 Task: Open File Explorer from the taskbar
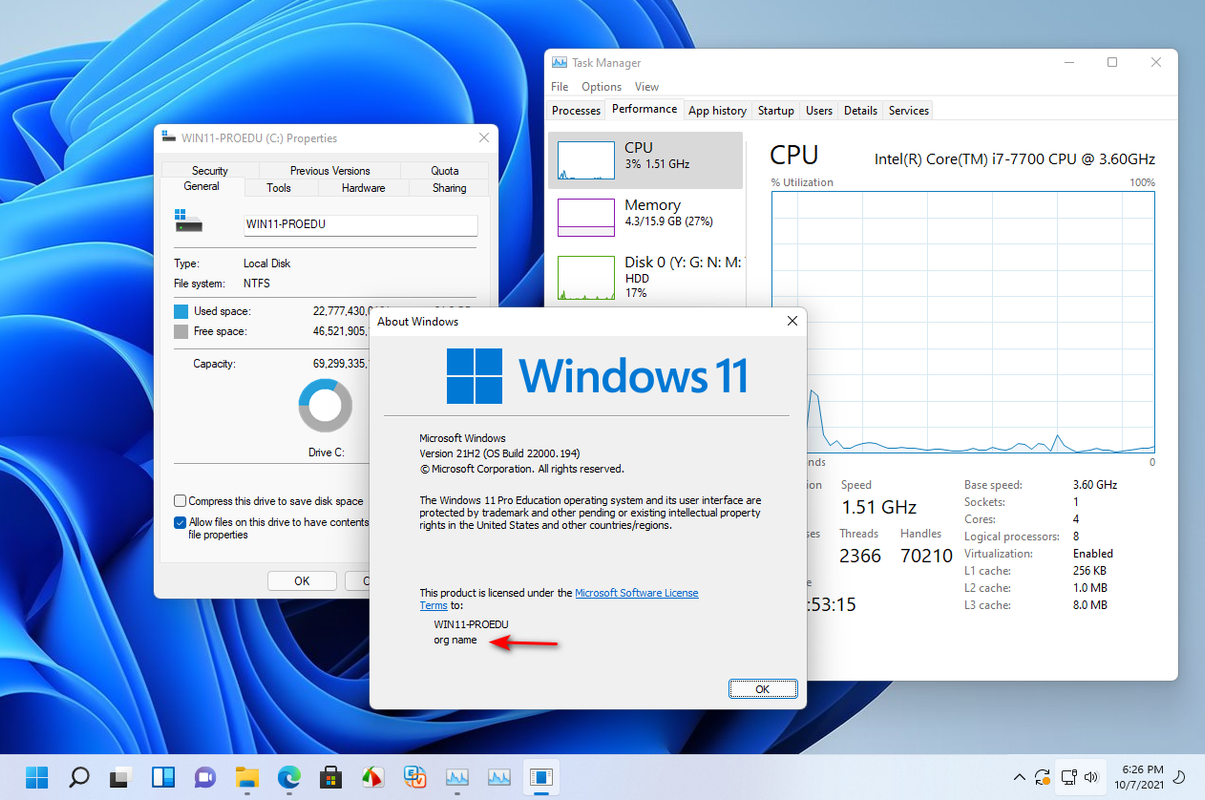247,777
